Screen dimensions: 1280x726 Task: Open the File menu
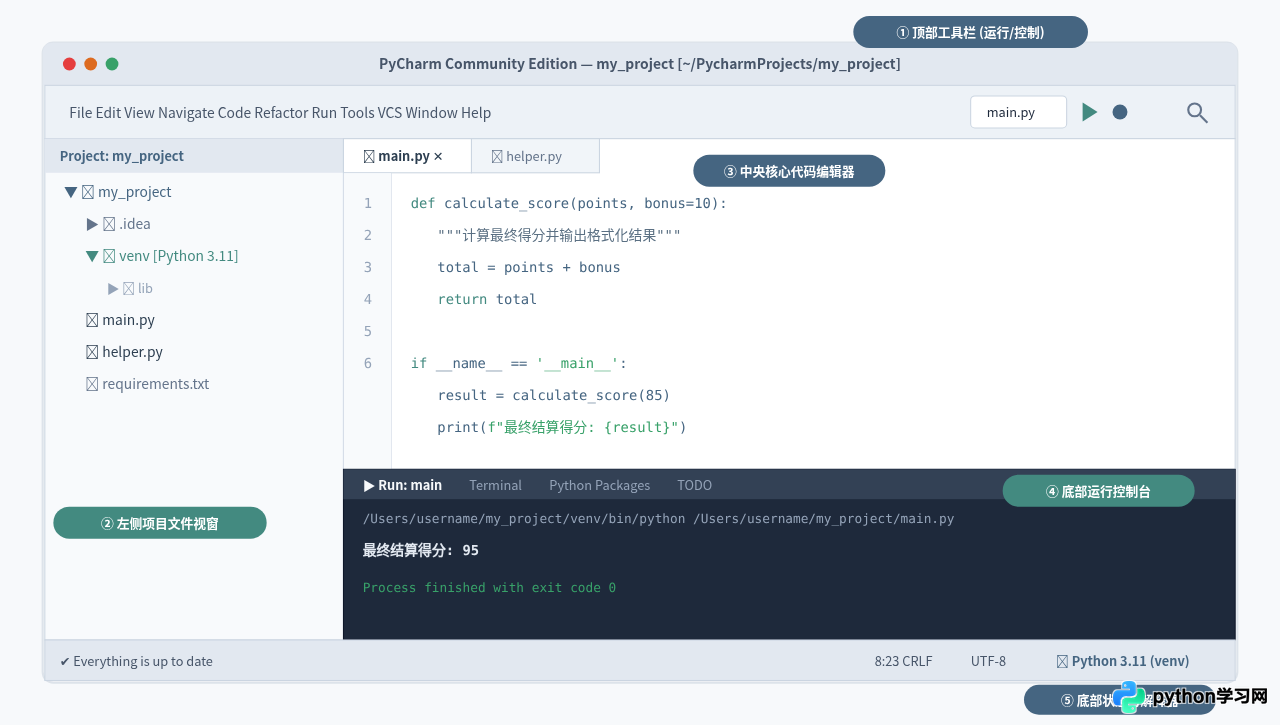click(80, 112)
